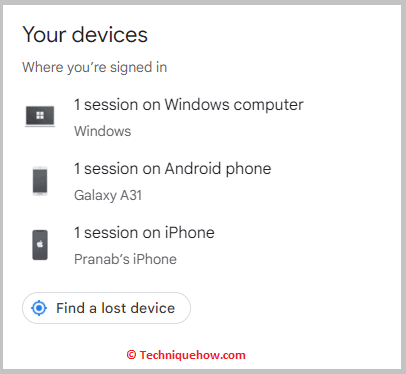Click the Windows subtitle under computer session
Viewport: 406px width, 374px height.
(x=103, y=131)
